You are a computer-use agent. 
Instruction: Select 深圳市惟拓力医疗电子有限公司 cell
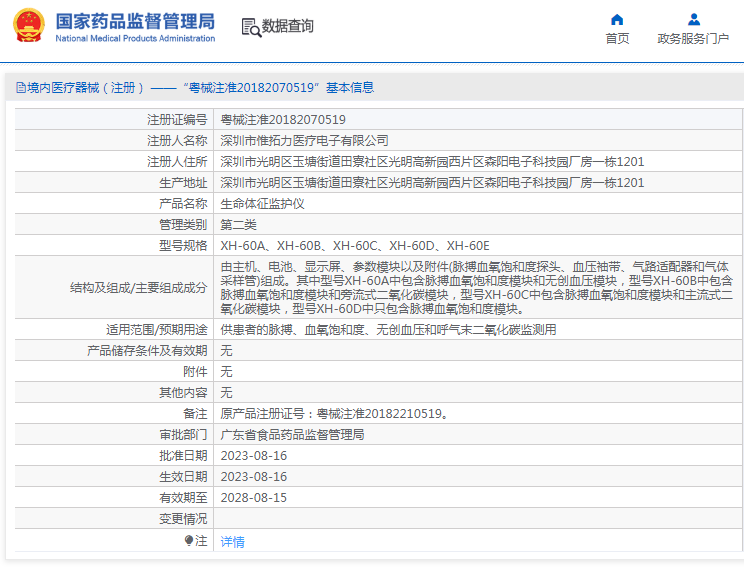[304, 140]
